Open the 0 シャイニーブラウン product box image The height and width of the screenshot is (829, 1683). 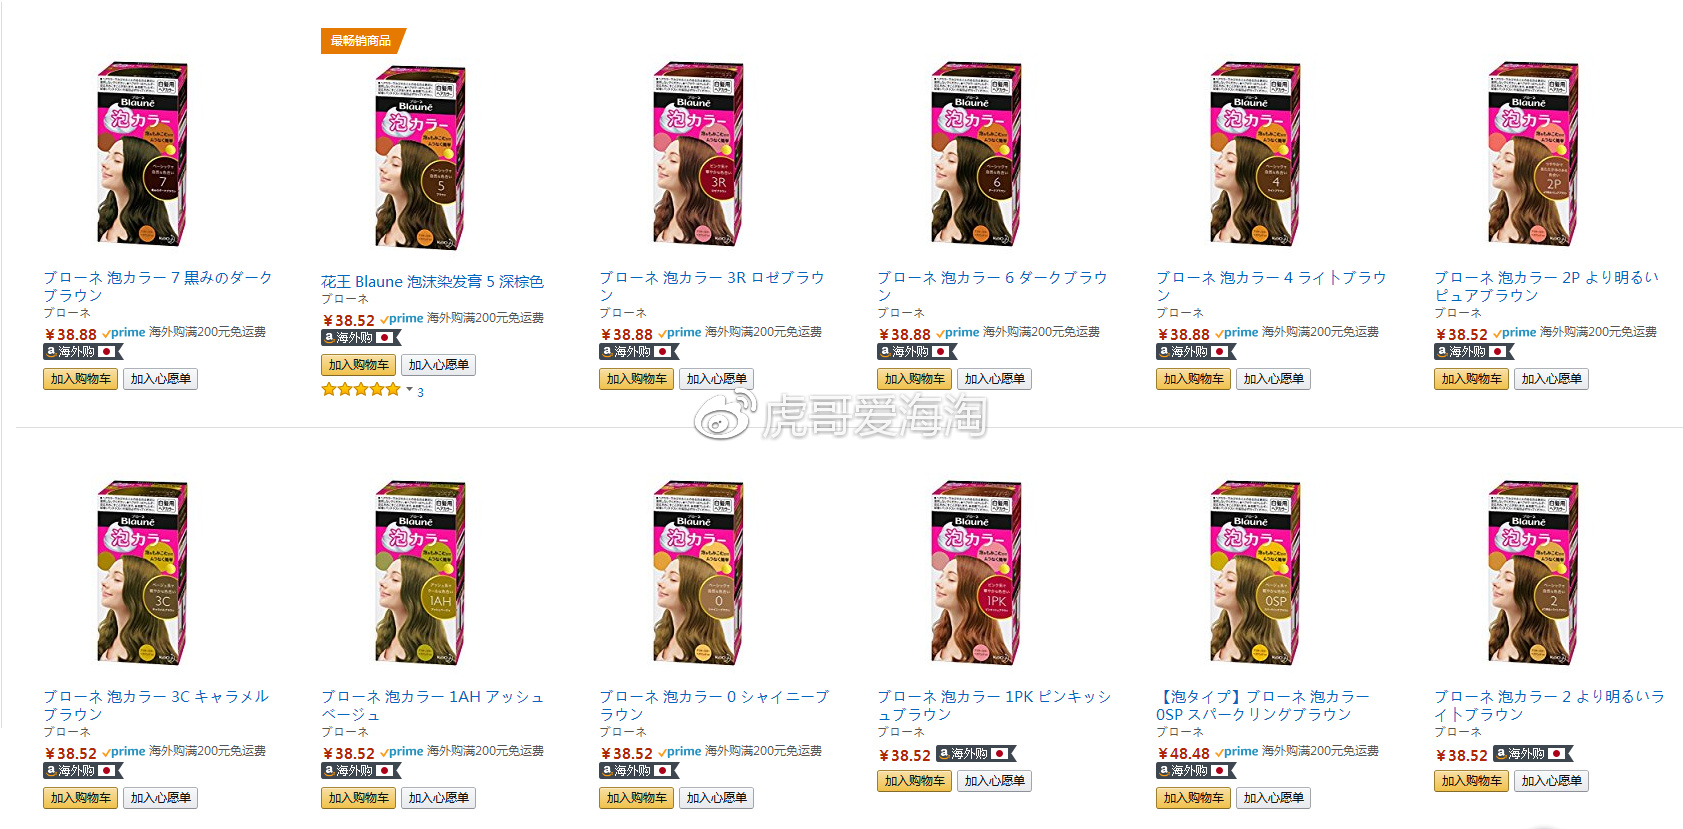(698, 573)
